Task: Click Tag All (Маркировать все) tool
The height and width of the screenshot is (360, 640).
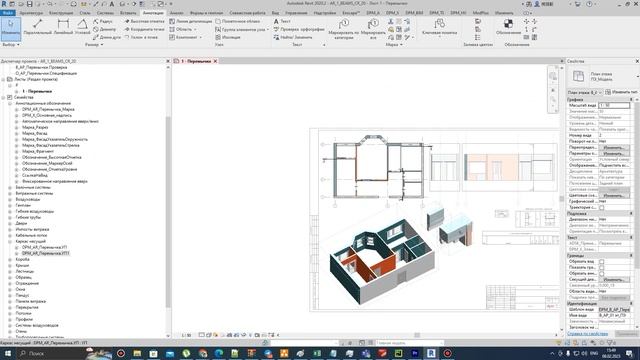Action: point(373,29)
